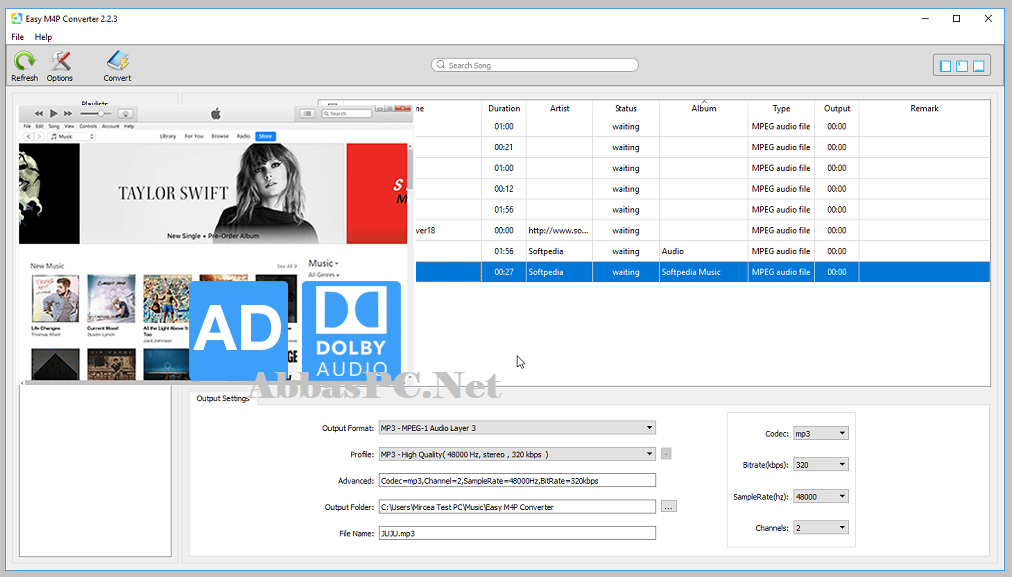The height and width of the screenshot is (577, 1012).
Task: Open All the Light Above It album thumbnail
Action: [167, 299]
